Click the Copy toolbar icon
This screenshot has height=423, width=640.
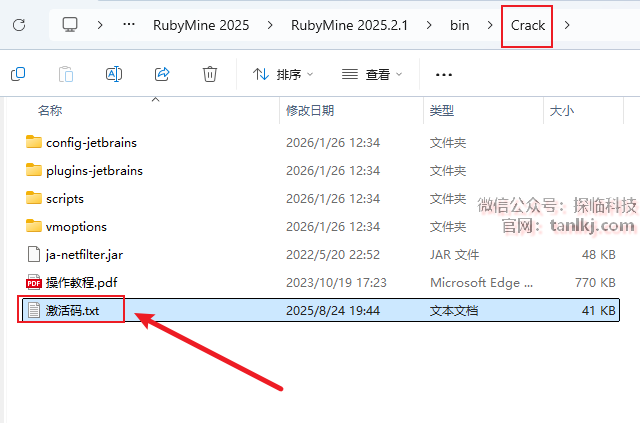[x=18, y=74]
